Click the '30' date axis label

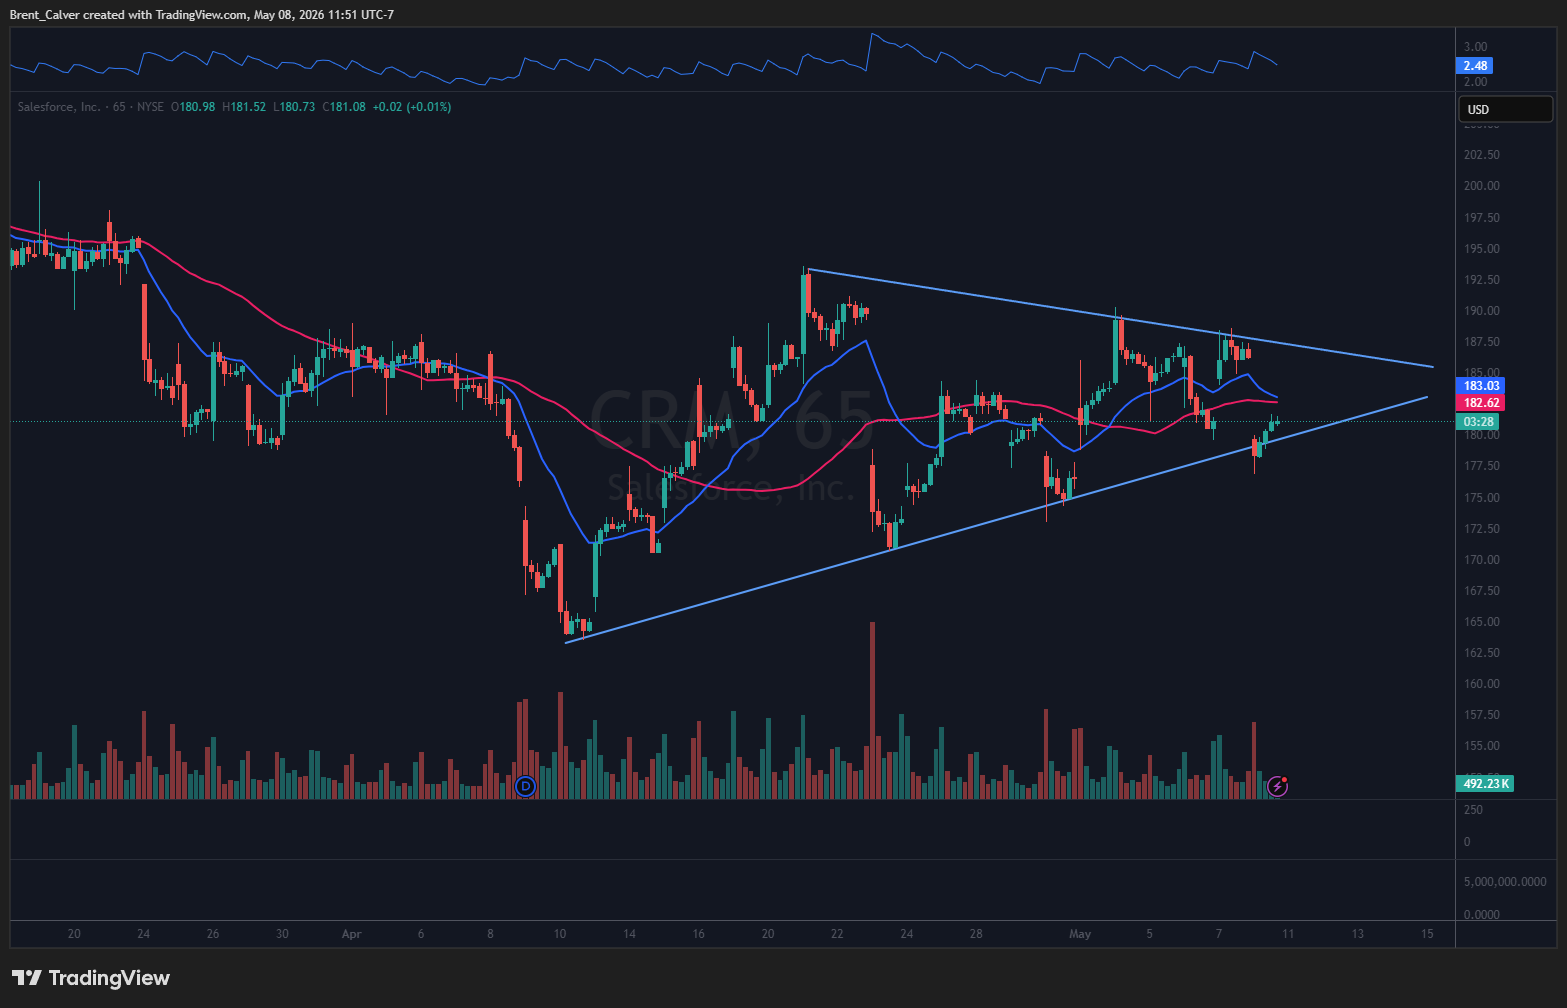(x=282, y=935)
